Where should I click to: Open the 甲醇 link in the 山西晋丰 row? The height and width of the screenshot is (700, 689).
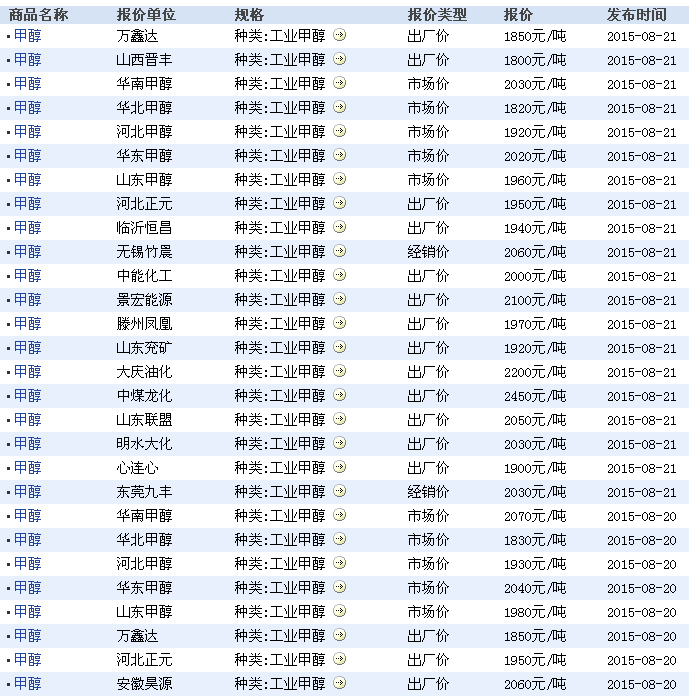pyautogui.click(x=28, y=60)
